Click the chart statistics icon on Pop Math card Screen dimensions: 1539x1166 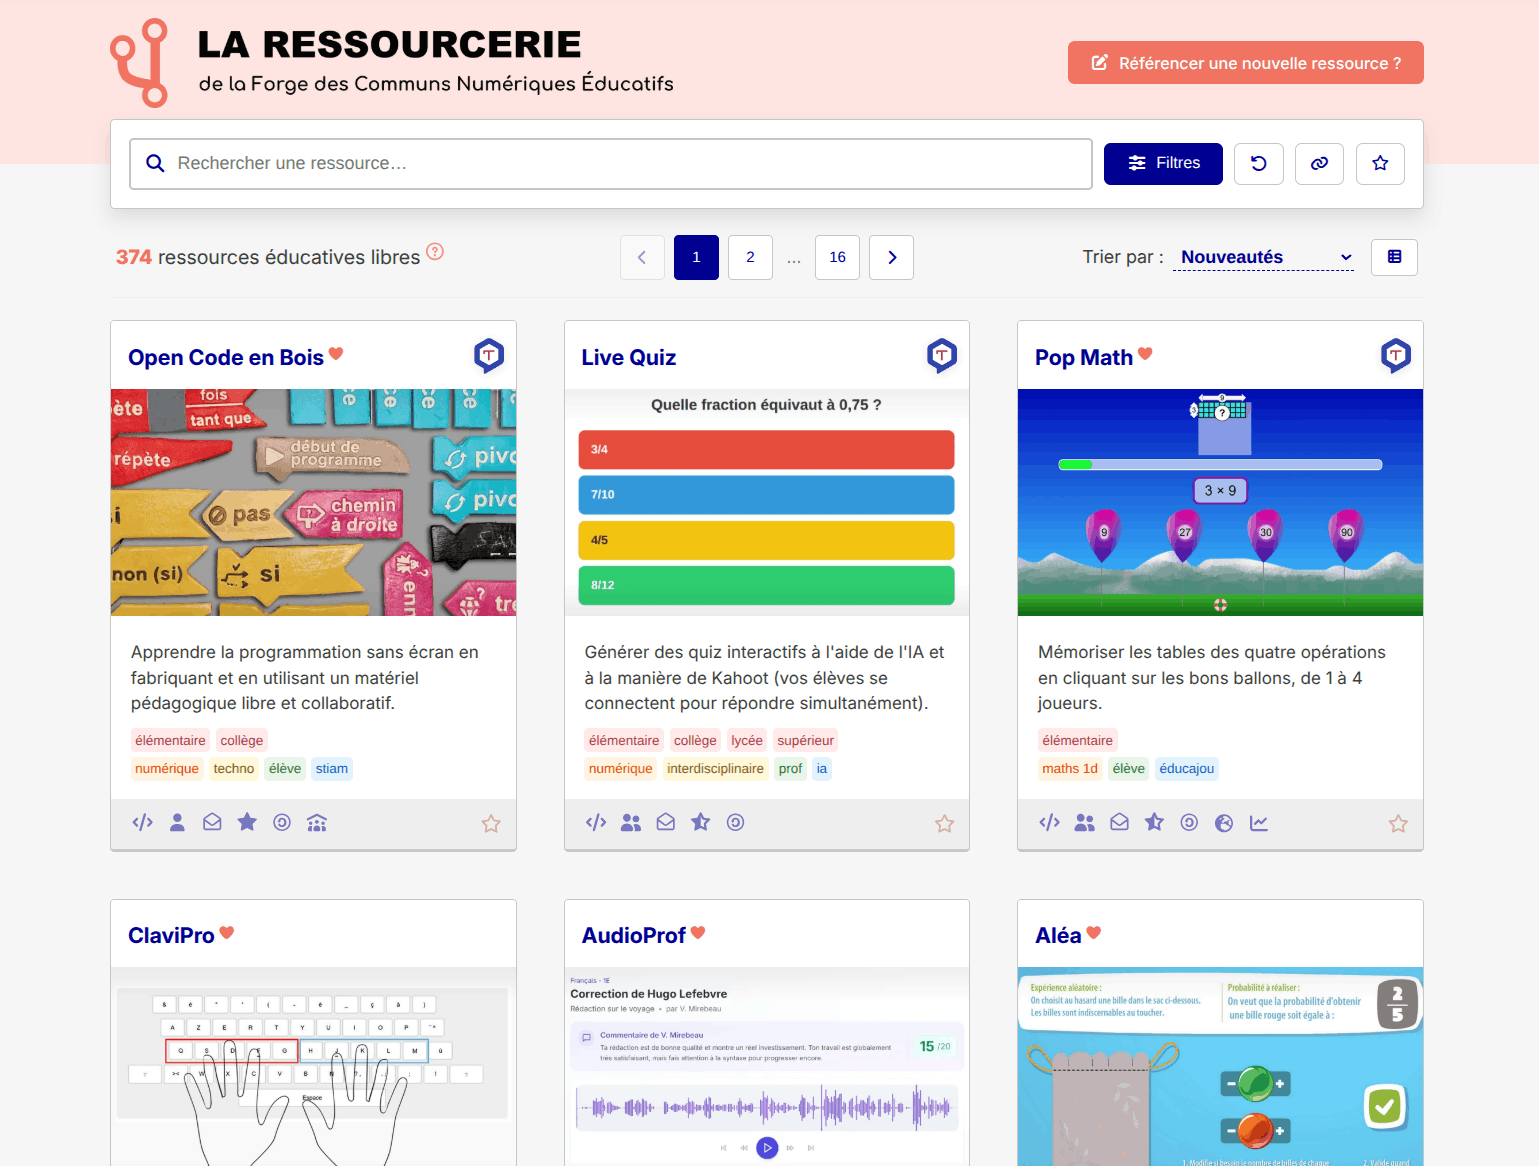1258,823
